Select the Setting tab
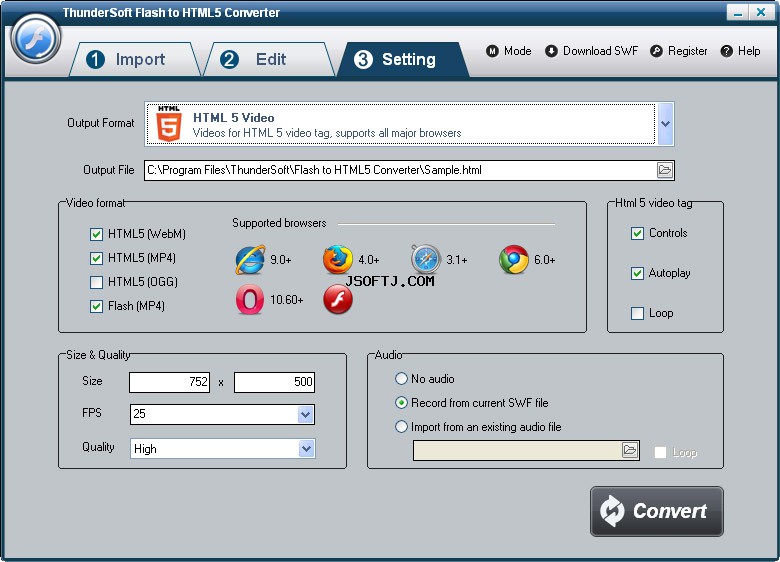 point(403,60)
